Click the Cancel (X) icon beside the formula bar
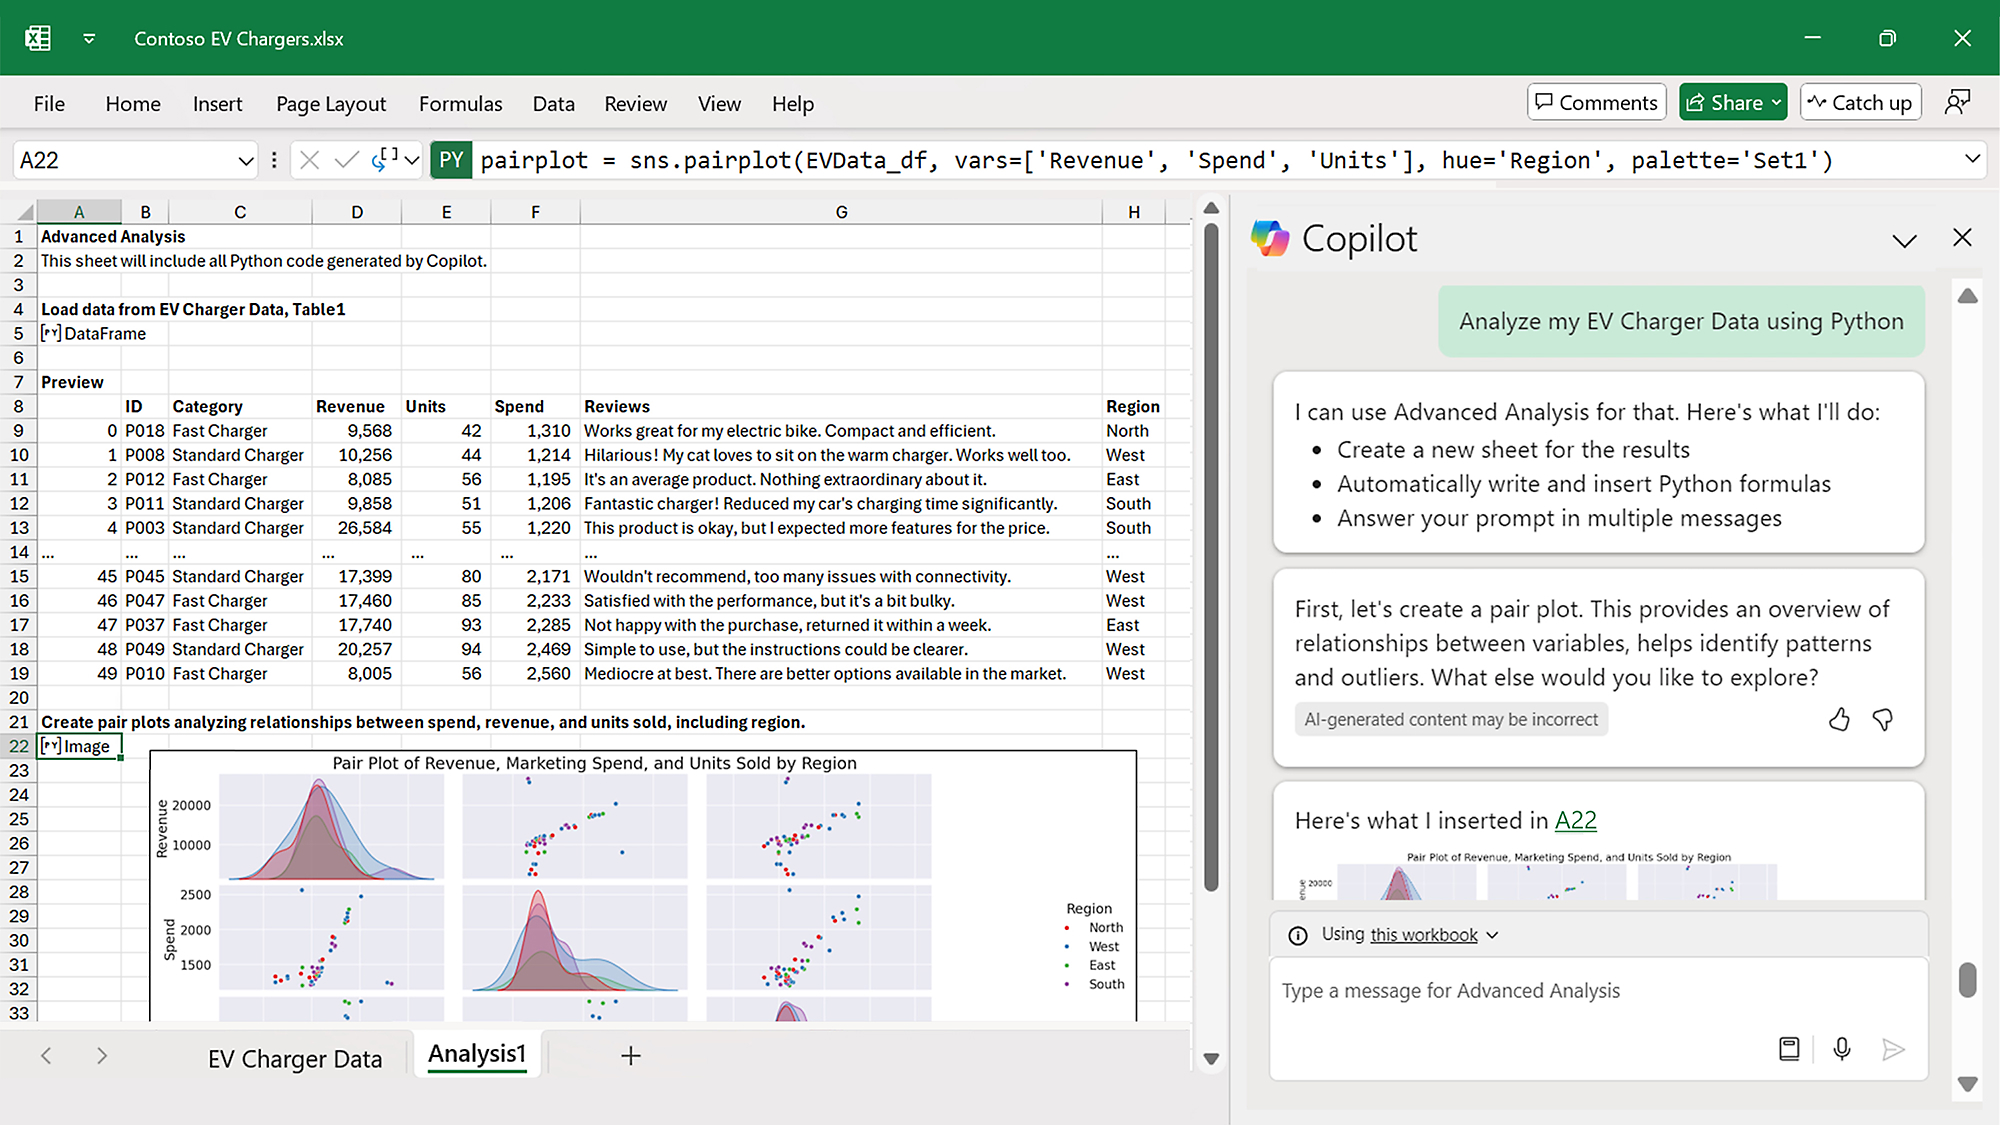Image resolution: width=2000 pixels, height=1125 pixels. coord(310,159)
